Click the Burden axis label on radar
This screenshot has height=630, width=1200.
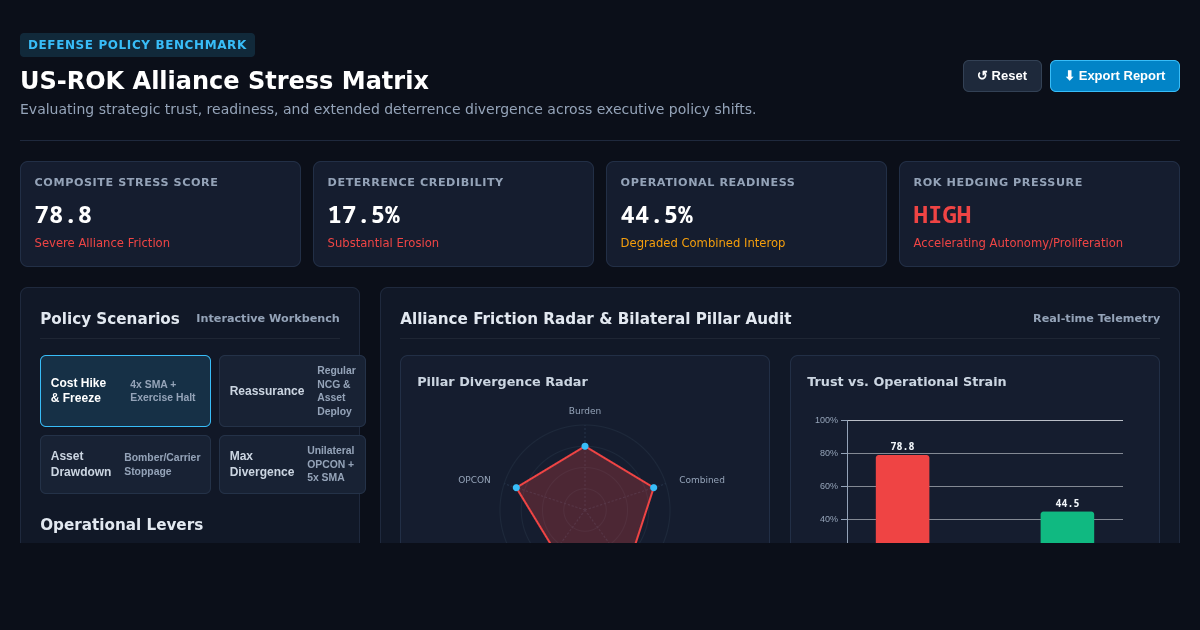tap(585, 411)
